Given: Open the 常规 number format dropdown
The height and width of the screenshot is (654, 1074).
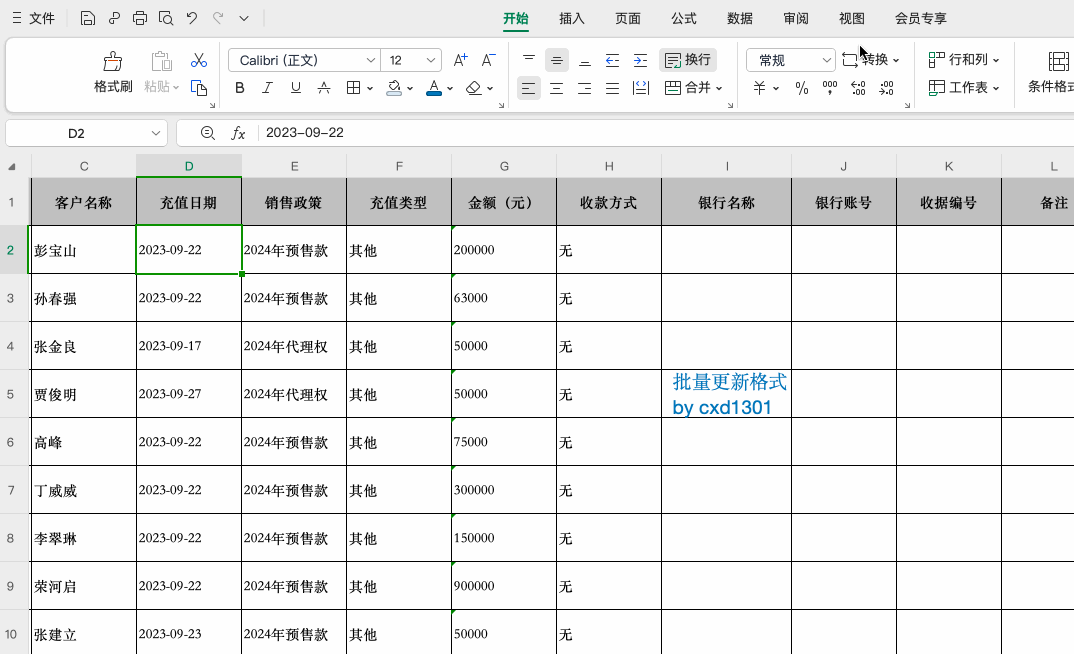Looking at the screenshot, I should pyautogui.click(x=825, y=60).
